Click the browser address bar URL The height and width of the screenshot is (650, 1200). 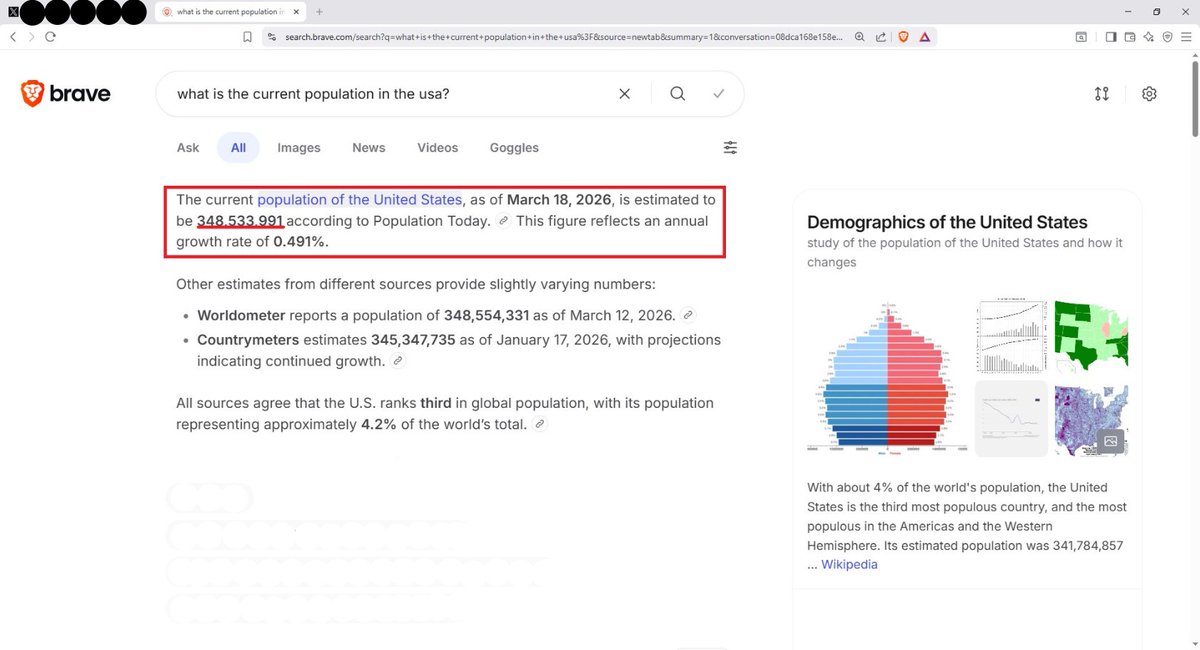(563, 36)
